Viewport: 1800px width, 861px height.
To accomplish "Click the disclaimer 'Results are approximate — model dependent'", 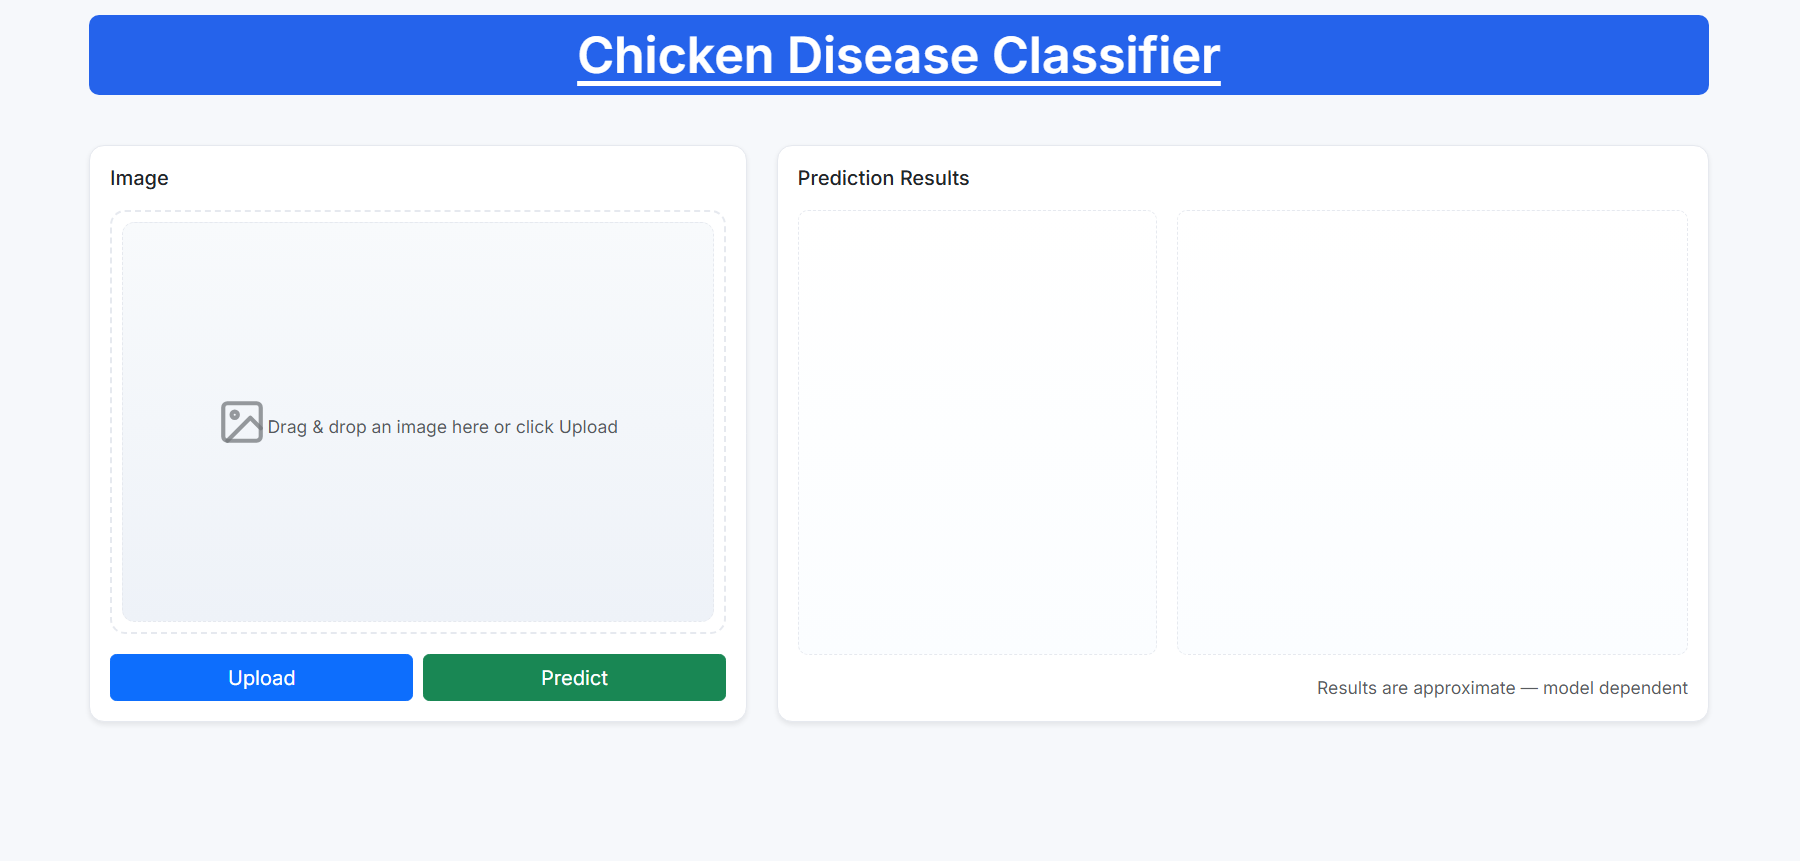I will click(x=1502, y=688).
